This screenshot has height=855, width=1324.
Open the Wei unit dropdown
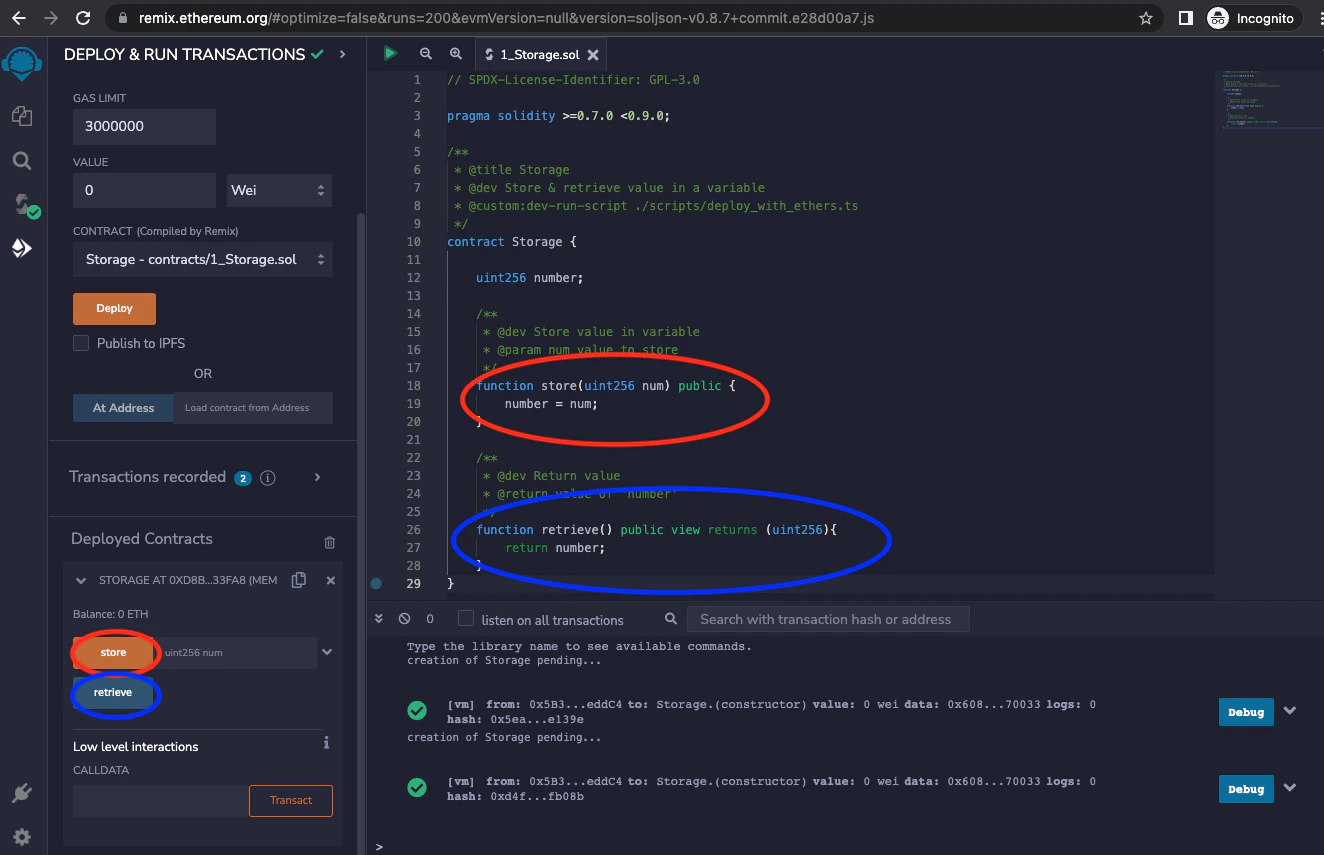coord(279,190)
